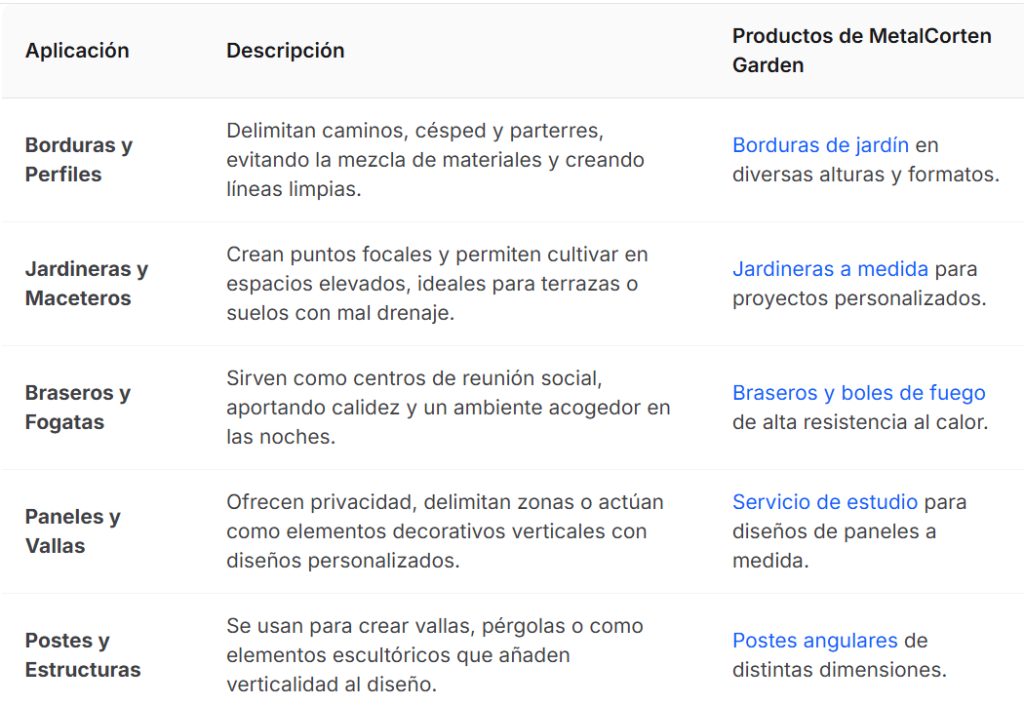Viewport: 1024px width, 705px height.
Task: Click the "Borduras y Perfiles" row label
Action: (78, 159)
